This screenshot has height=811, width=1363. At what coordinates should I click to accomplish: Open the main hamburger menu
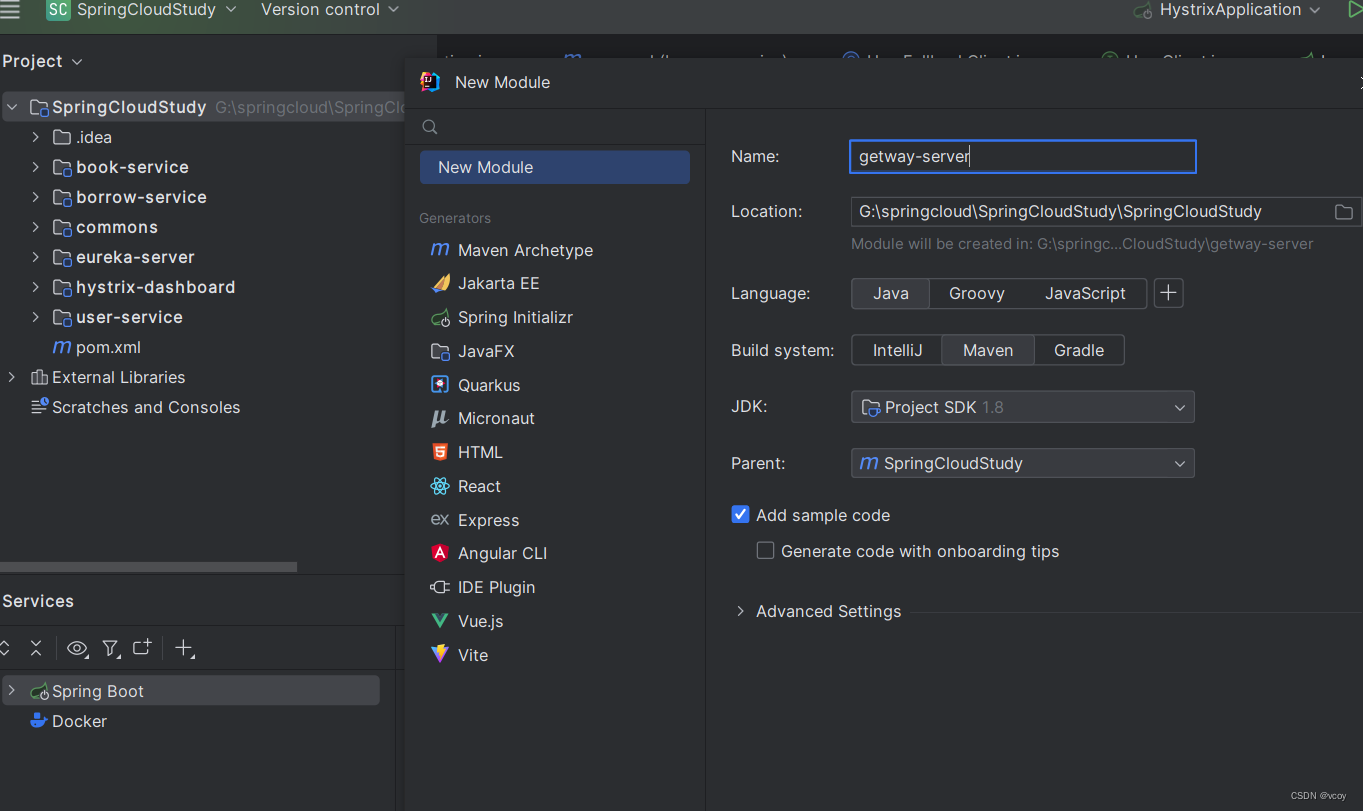click(10, 10)
